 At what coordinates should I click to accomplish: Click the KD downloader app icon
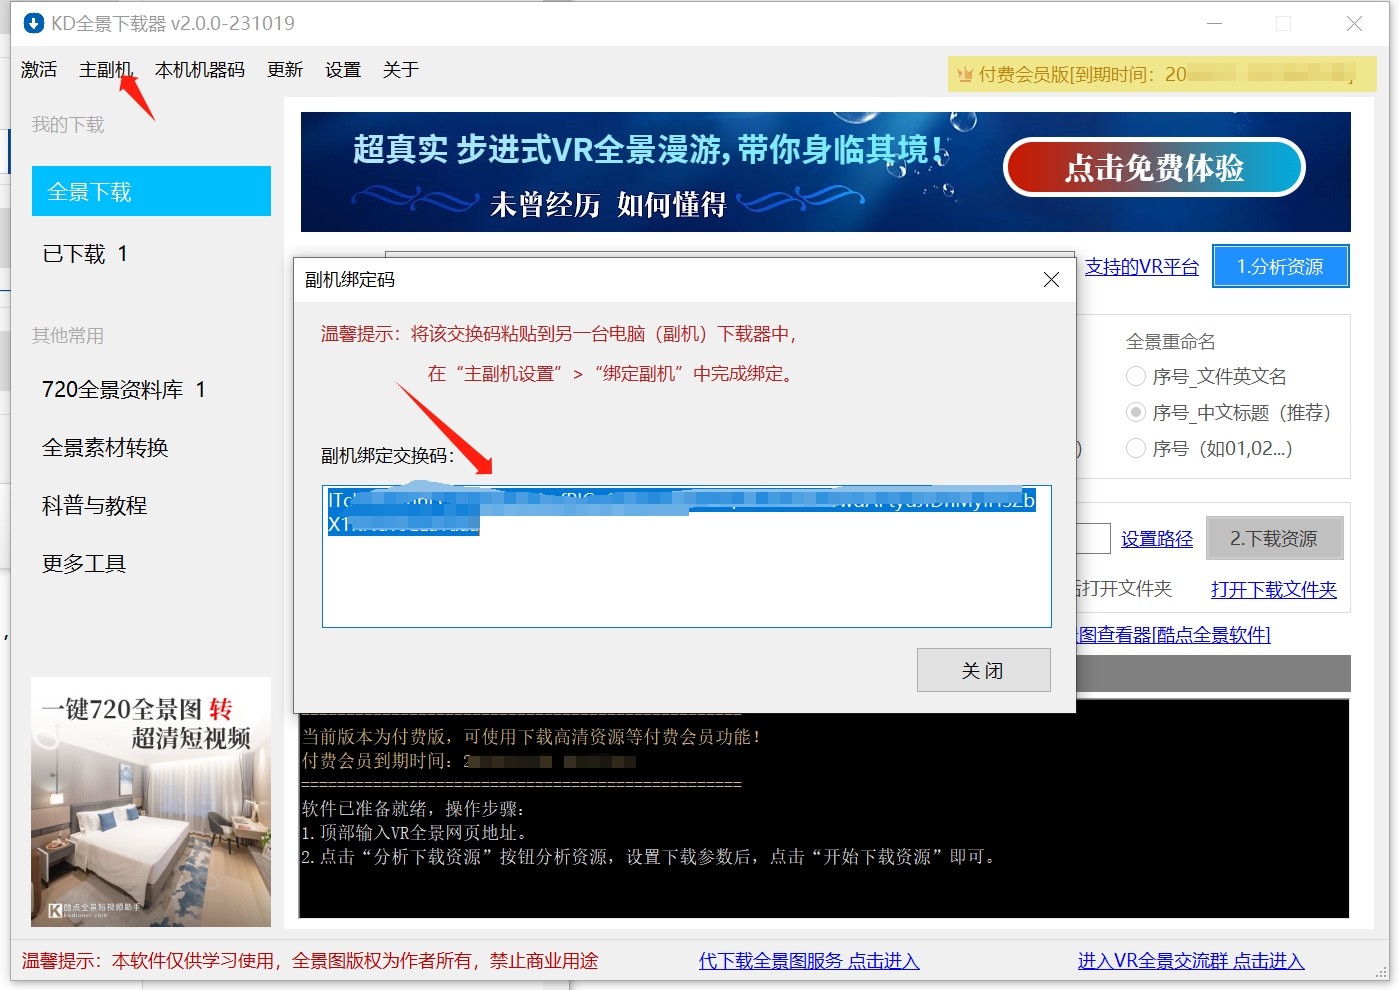(x=34, y=23)
